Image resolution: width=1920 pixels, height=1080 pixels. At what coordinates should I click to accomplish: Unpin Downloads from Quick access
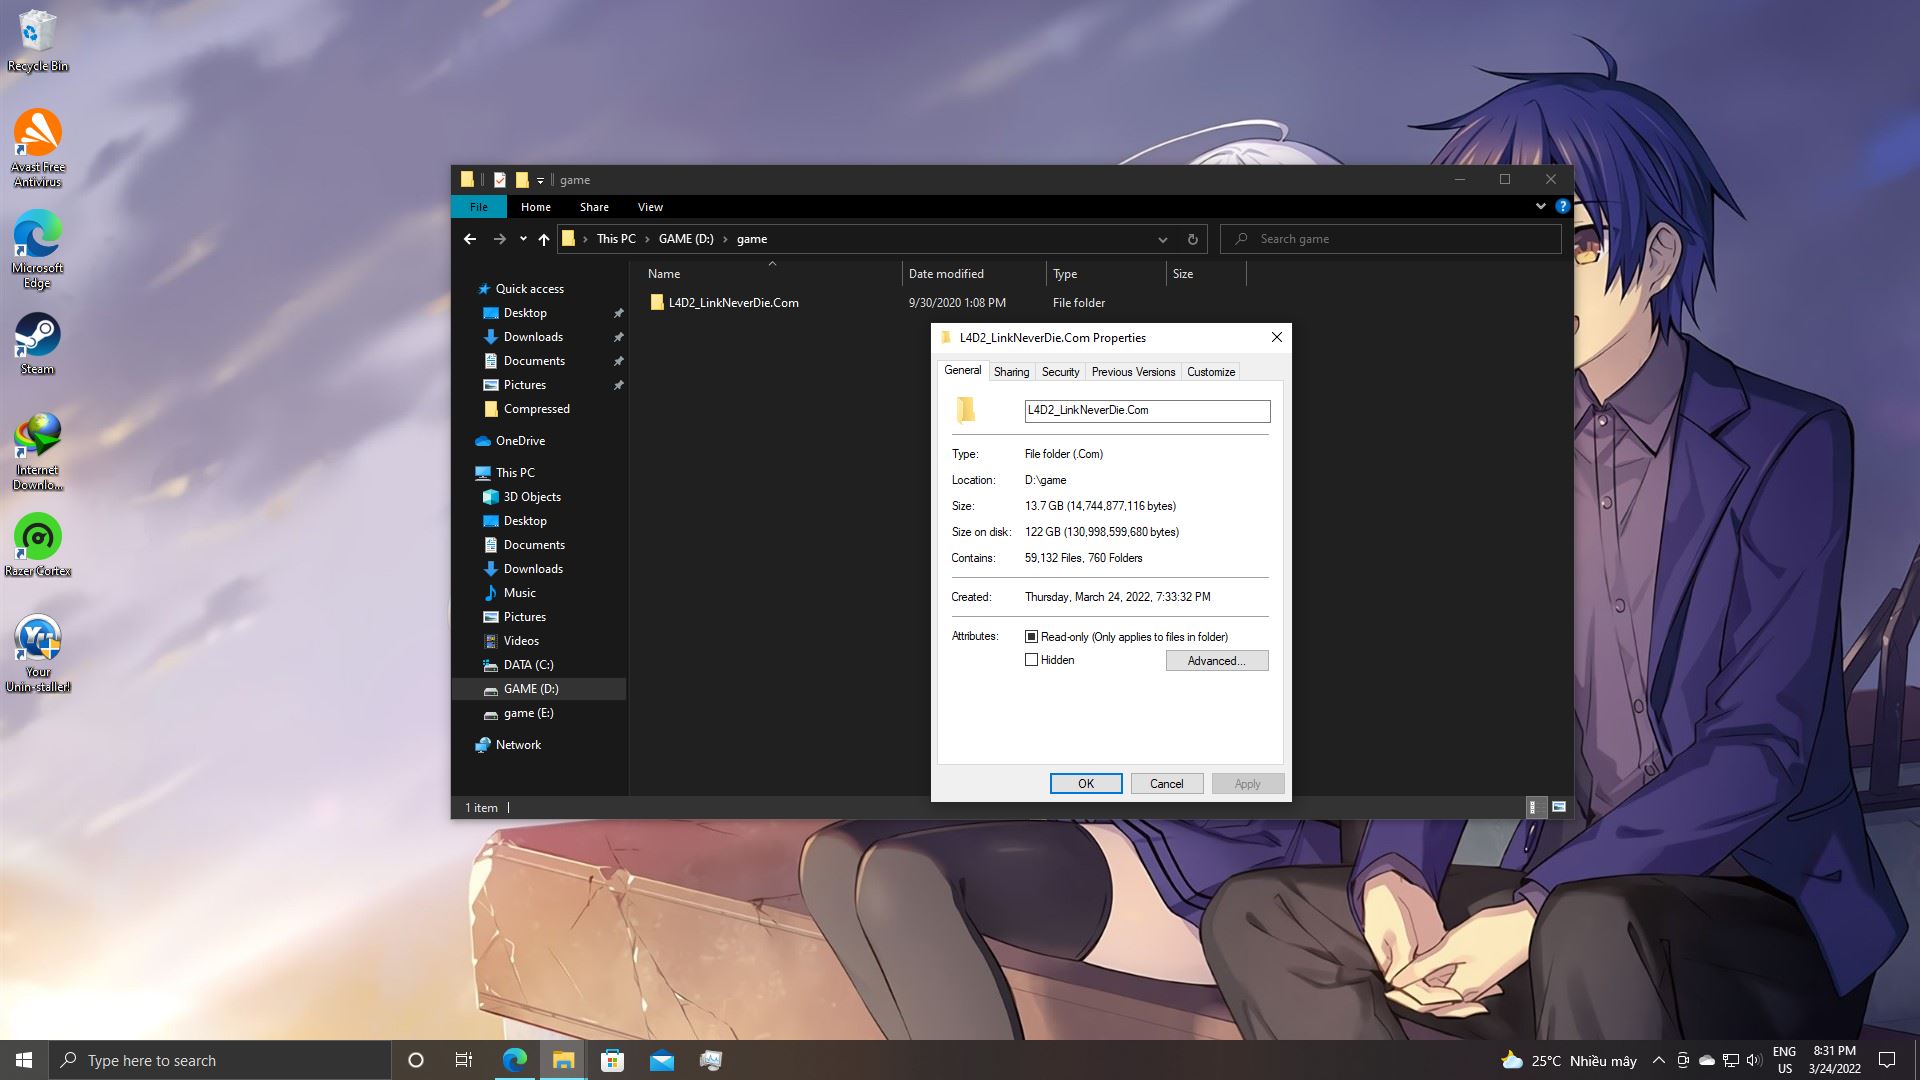pos(619,337)
